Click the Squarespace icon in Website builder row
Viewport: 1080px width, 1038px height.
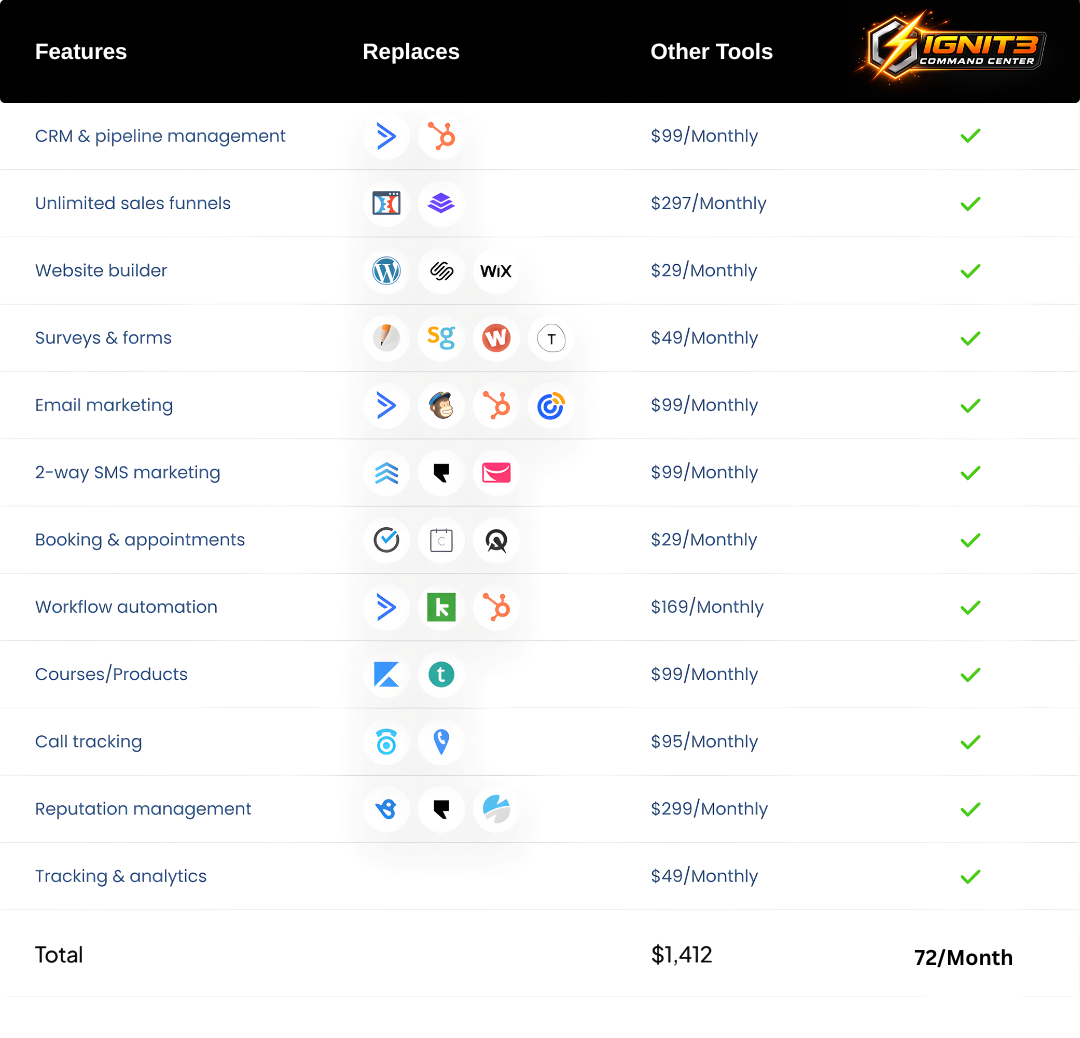coord(442,271)
